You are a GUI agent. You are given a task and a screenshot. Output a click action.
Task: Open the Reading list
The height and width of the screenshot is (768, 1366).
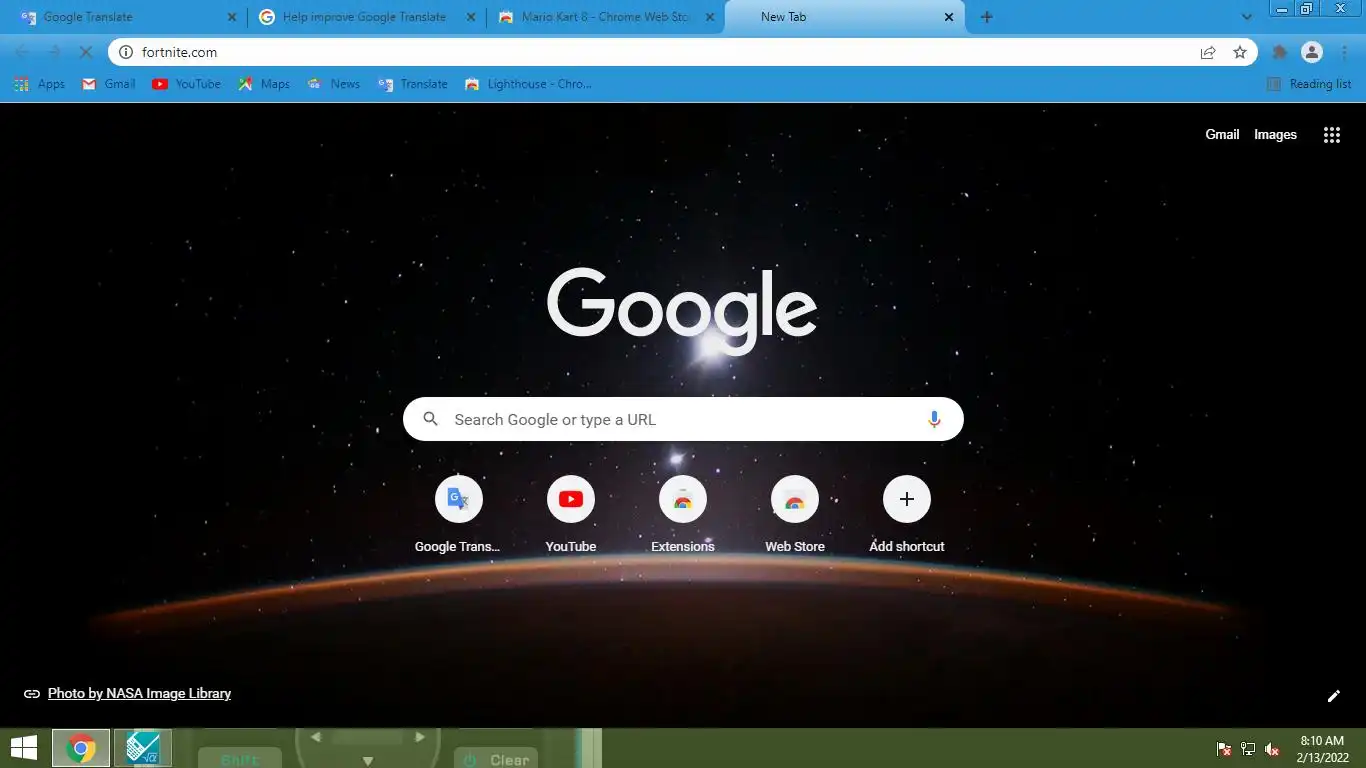click(x=1309, y=84)
